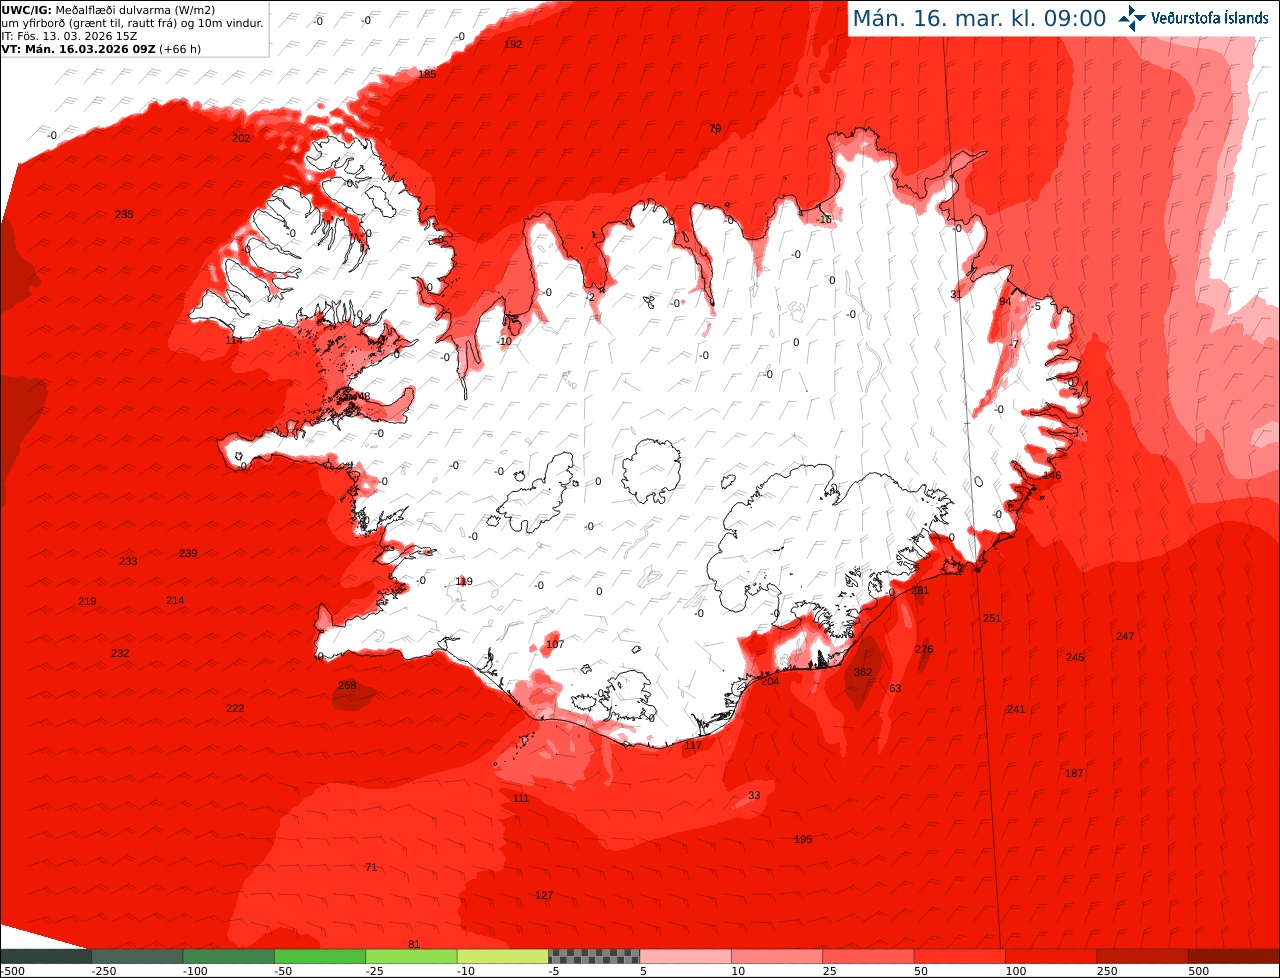The width and height of the screenshot is (1280, 978).
Task: Click the 268 flux value on the dark patch
Action: (347, 685)
